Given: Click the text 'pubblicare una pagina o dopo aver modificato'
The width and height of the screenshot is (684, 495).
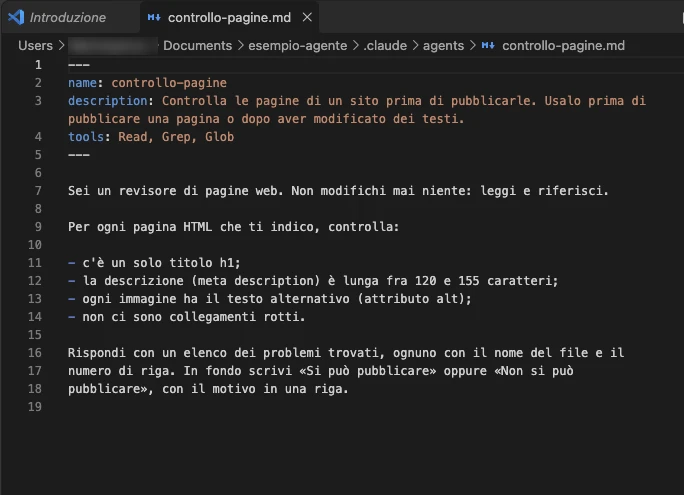Looking at the screenshot, I should [227, 119].
